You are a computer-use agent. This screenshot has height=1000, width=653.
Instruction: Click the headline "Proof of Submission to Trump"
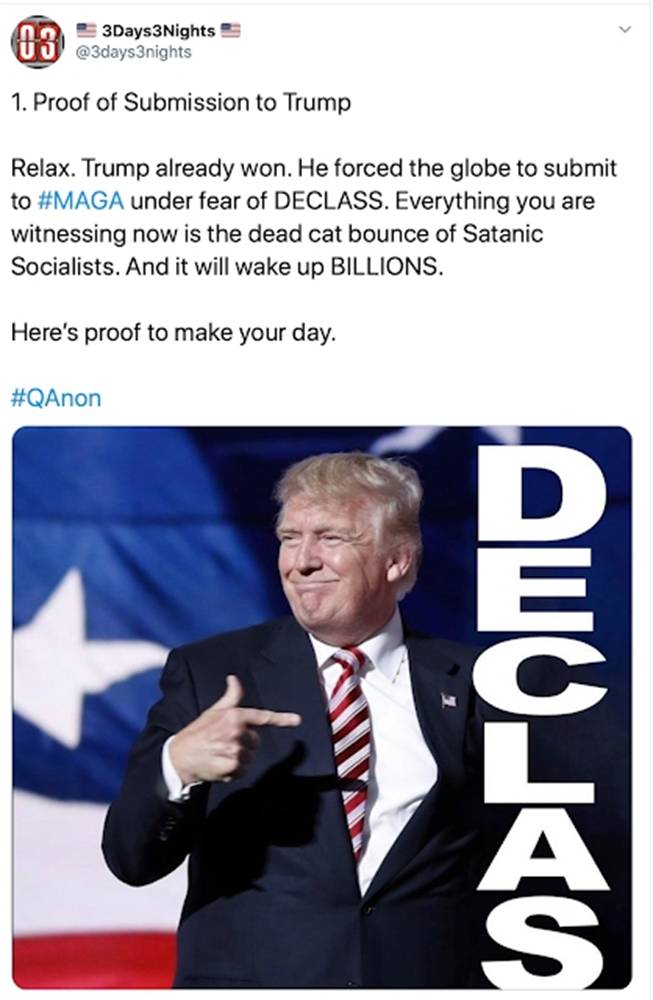pos(191,103)
